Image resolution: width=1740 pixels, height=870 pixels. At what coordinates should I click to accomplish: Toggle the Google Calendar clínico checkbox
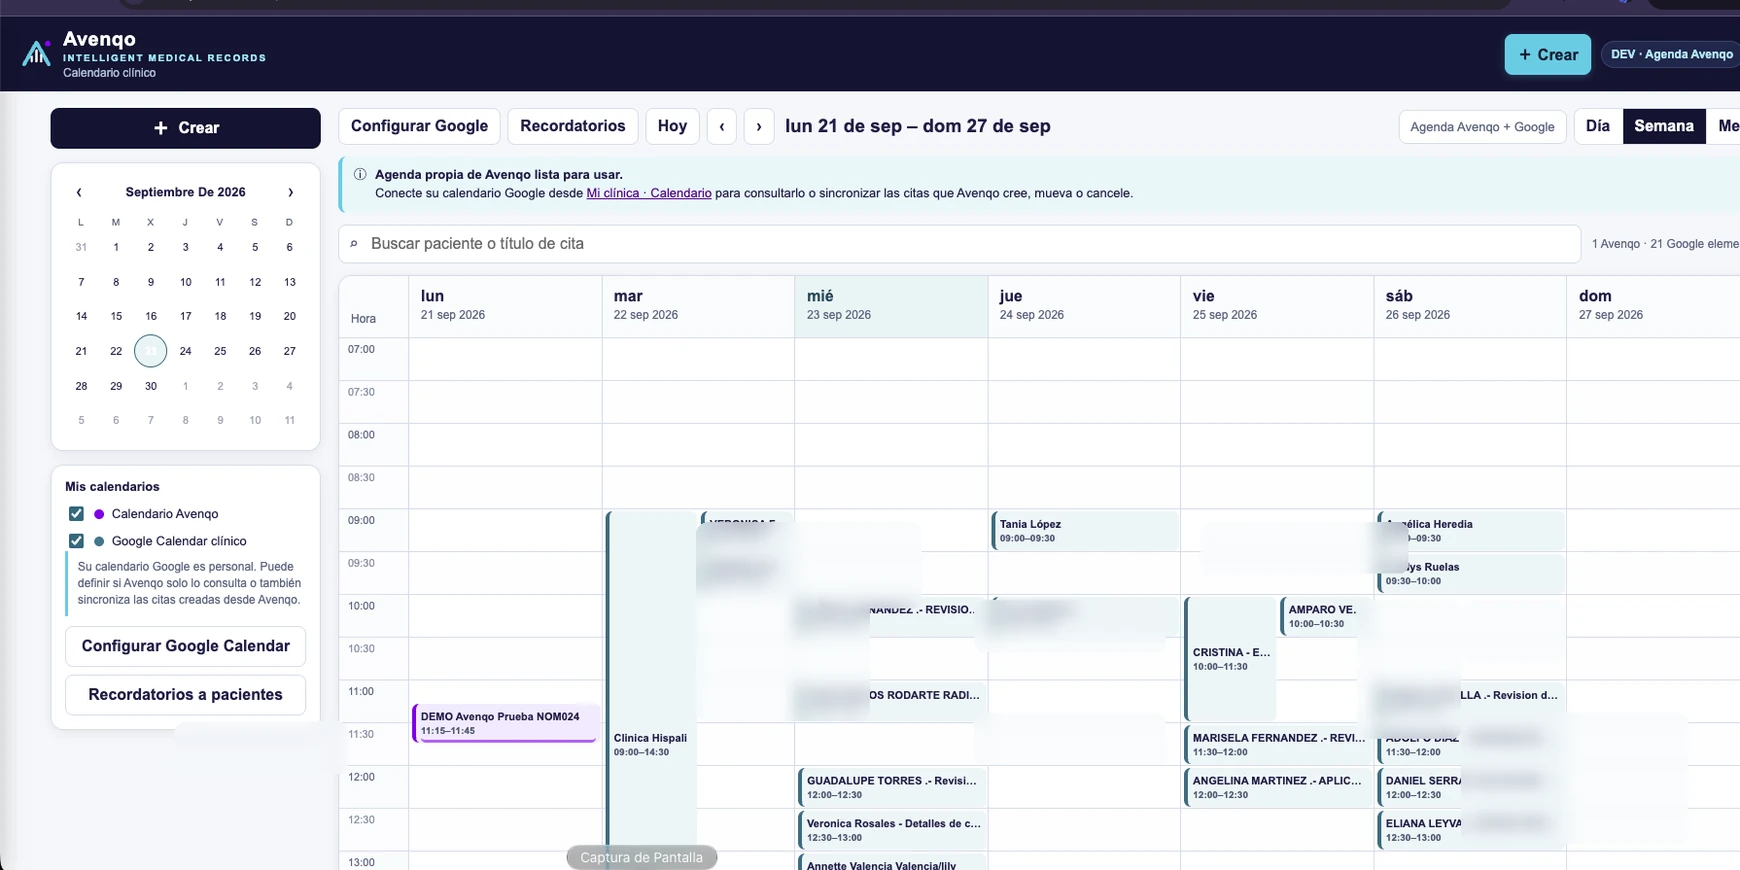76,541
